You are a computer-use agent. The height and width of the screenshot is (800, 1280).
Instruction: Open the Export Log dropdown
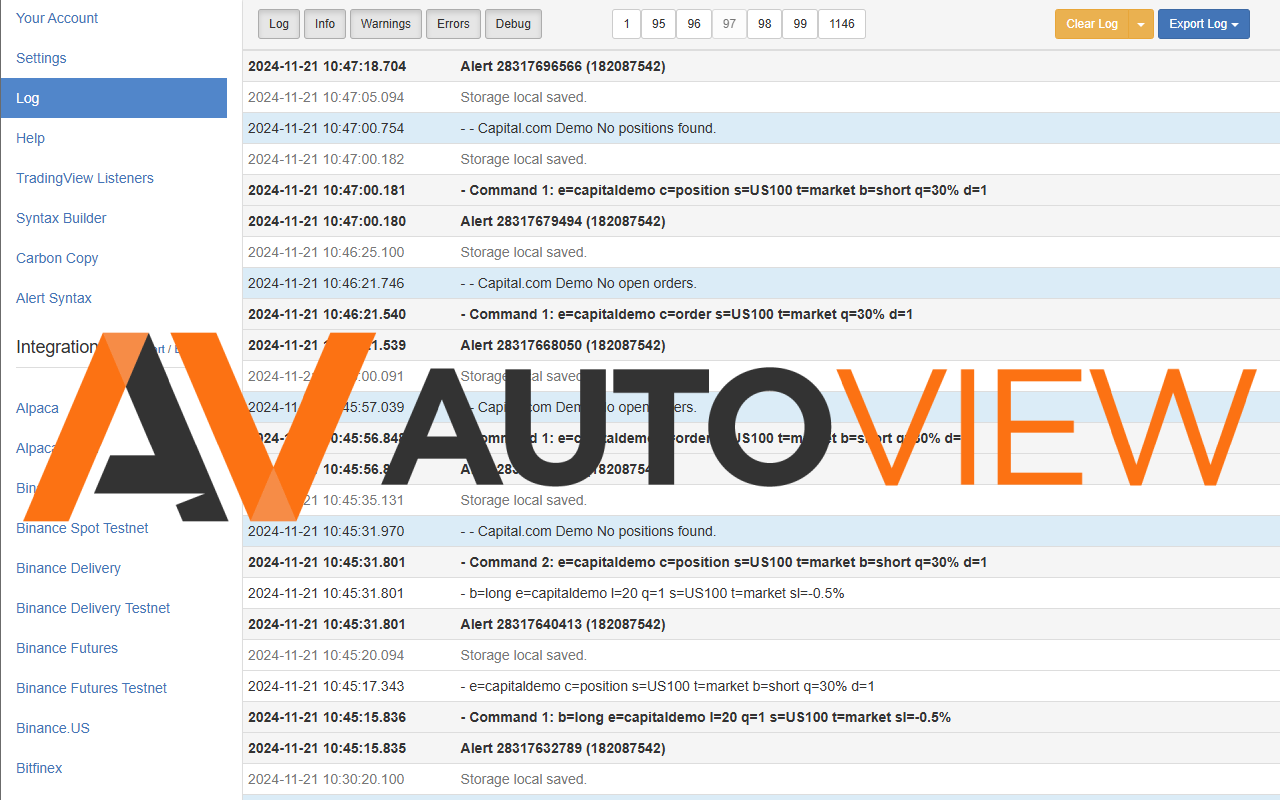[x=1203, y=23]
